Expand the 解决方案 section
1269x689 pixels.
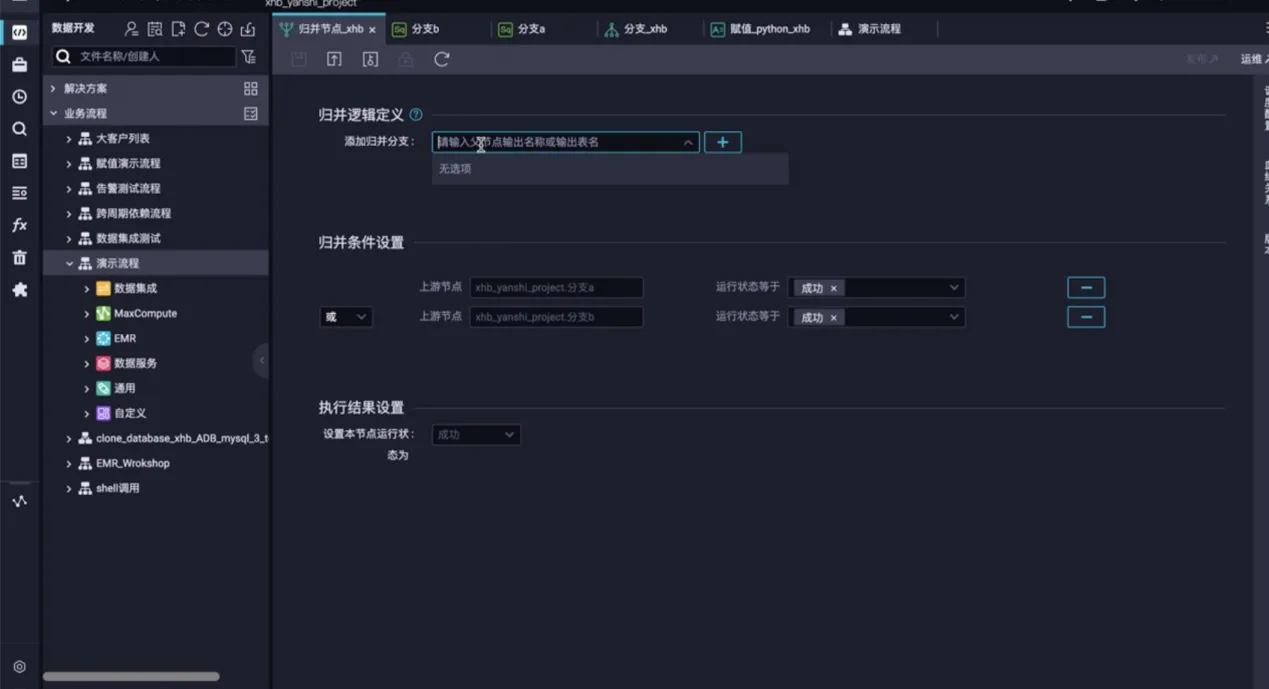(53, 89)
